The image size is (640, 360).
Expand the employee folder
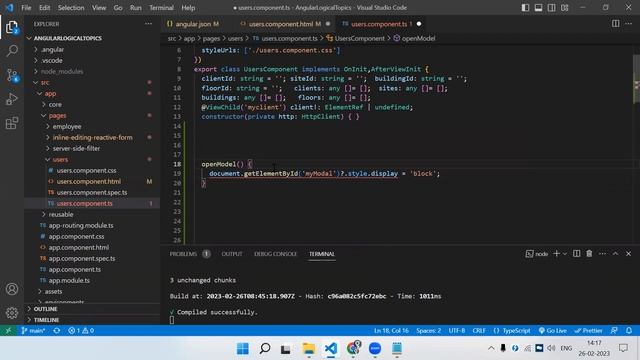pyautogui.click(x=67, y=127)
